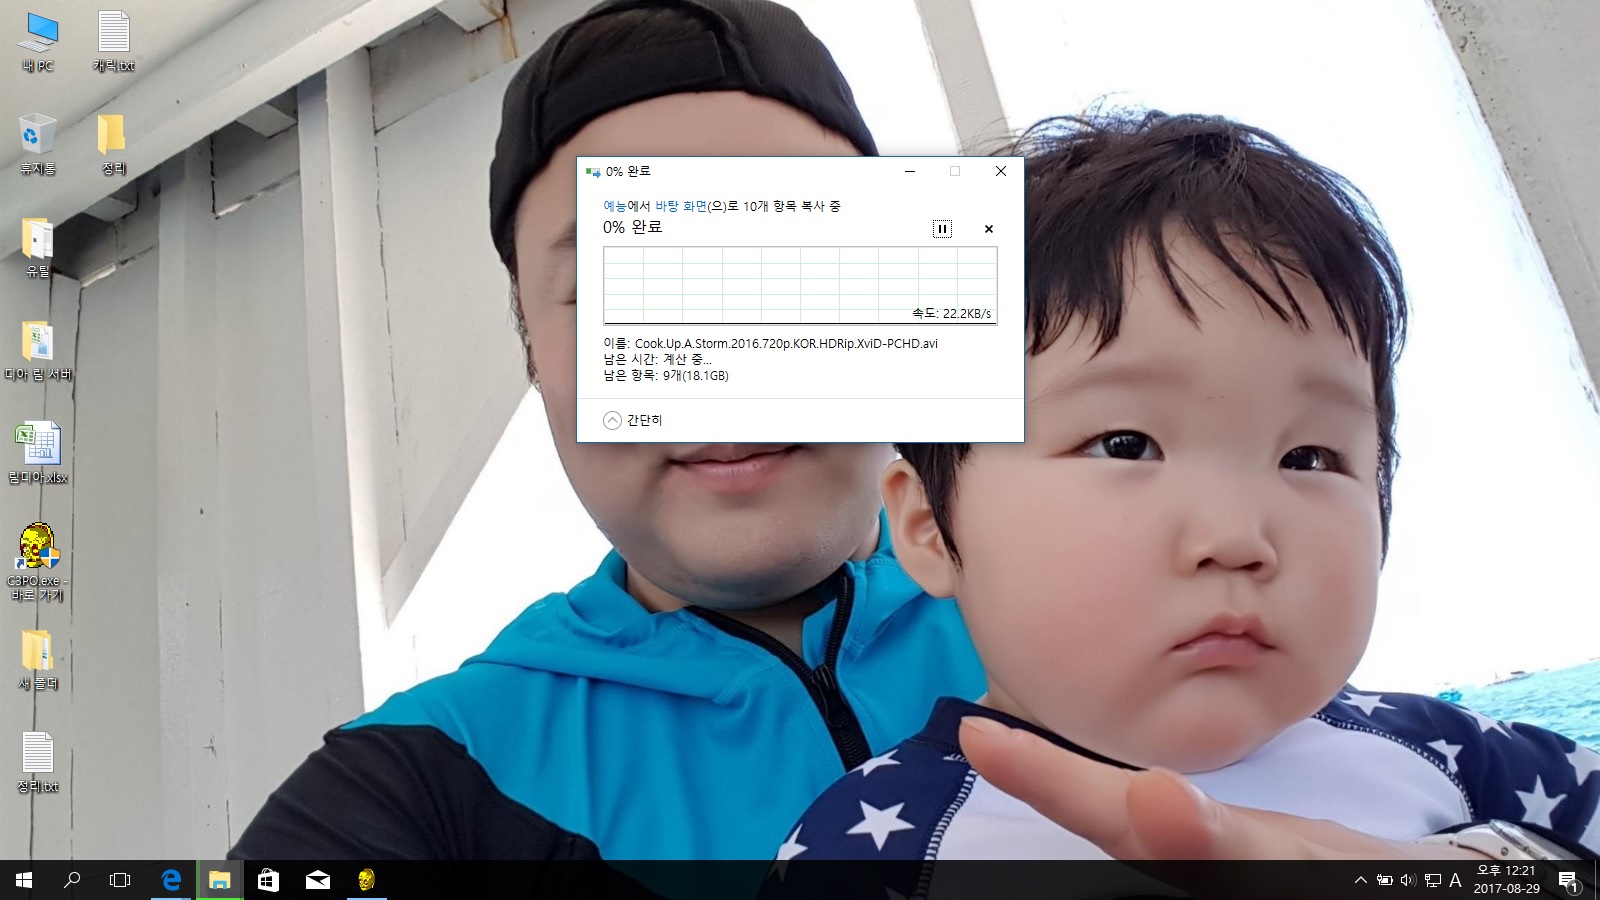Select the 정리 folder icon

coord(113,145)
